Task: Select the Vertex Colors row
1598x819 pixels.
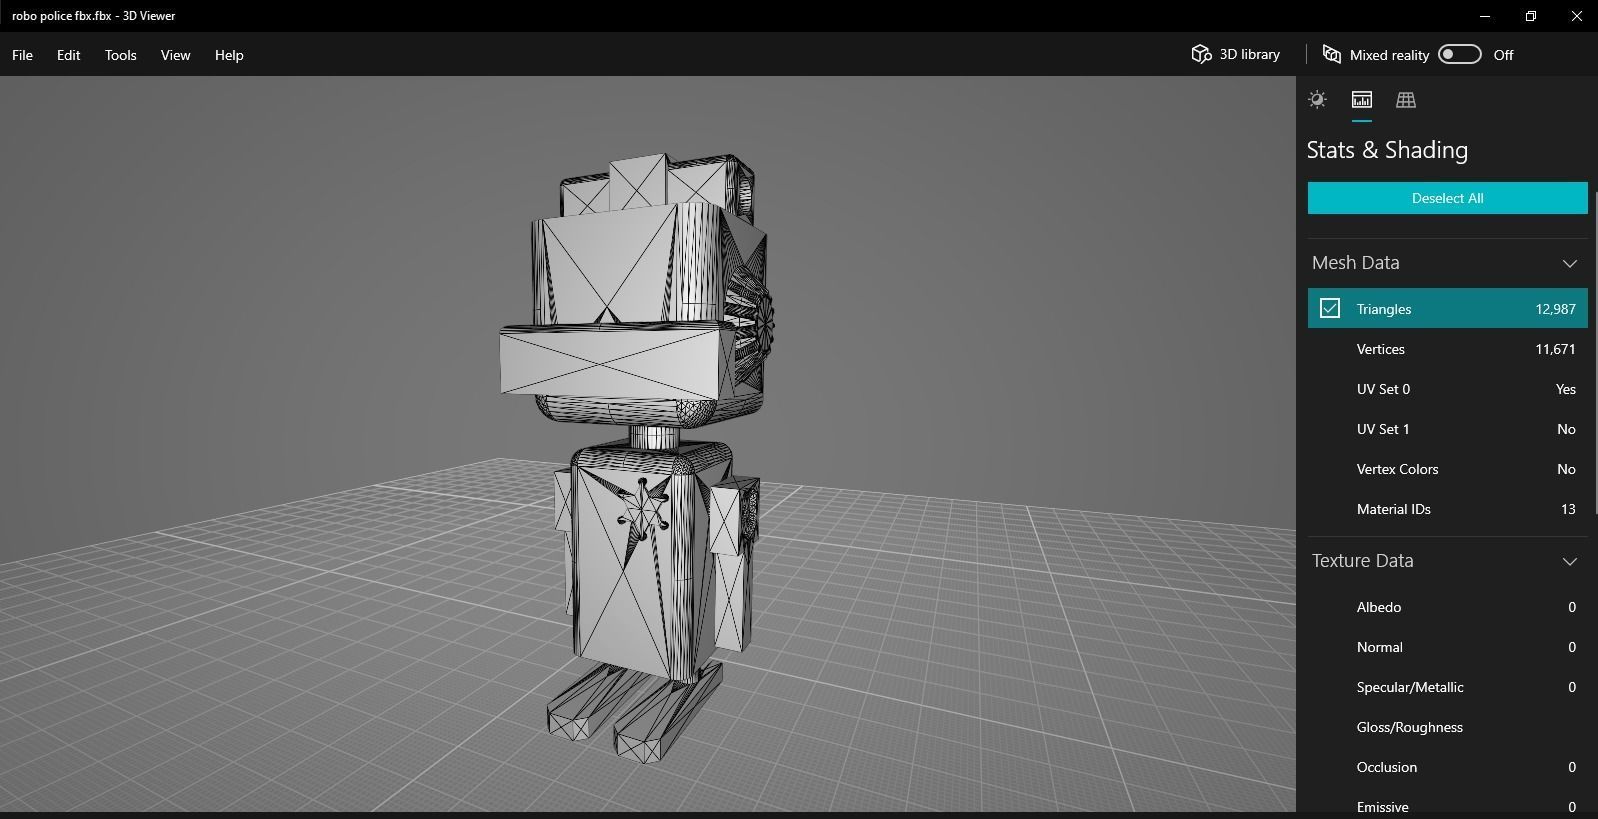Action: point(1447,469)
